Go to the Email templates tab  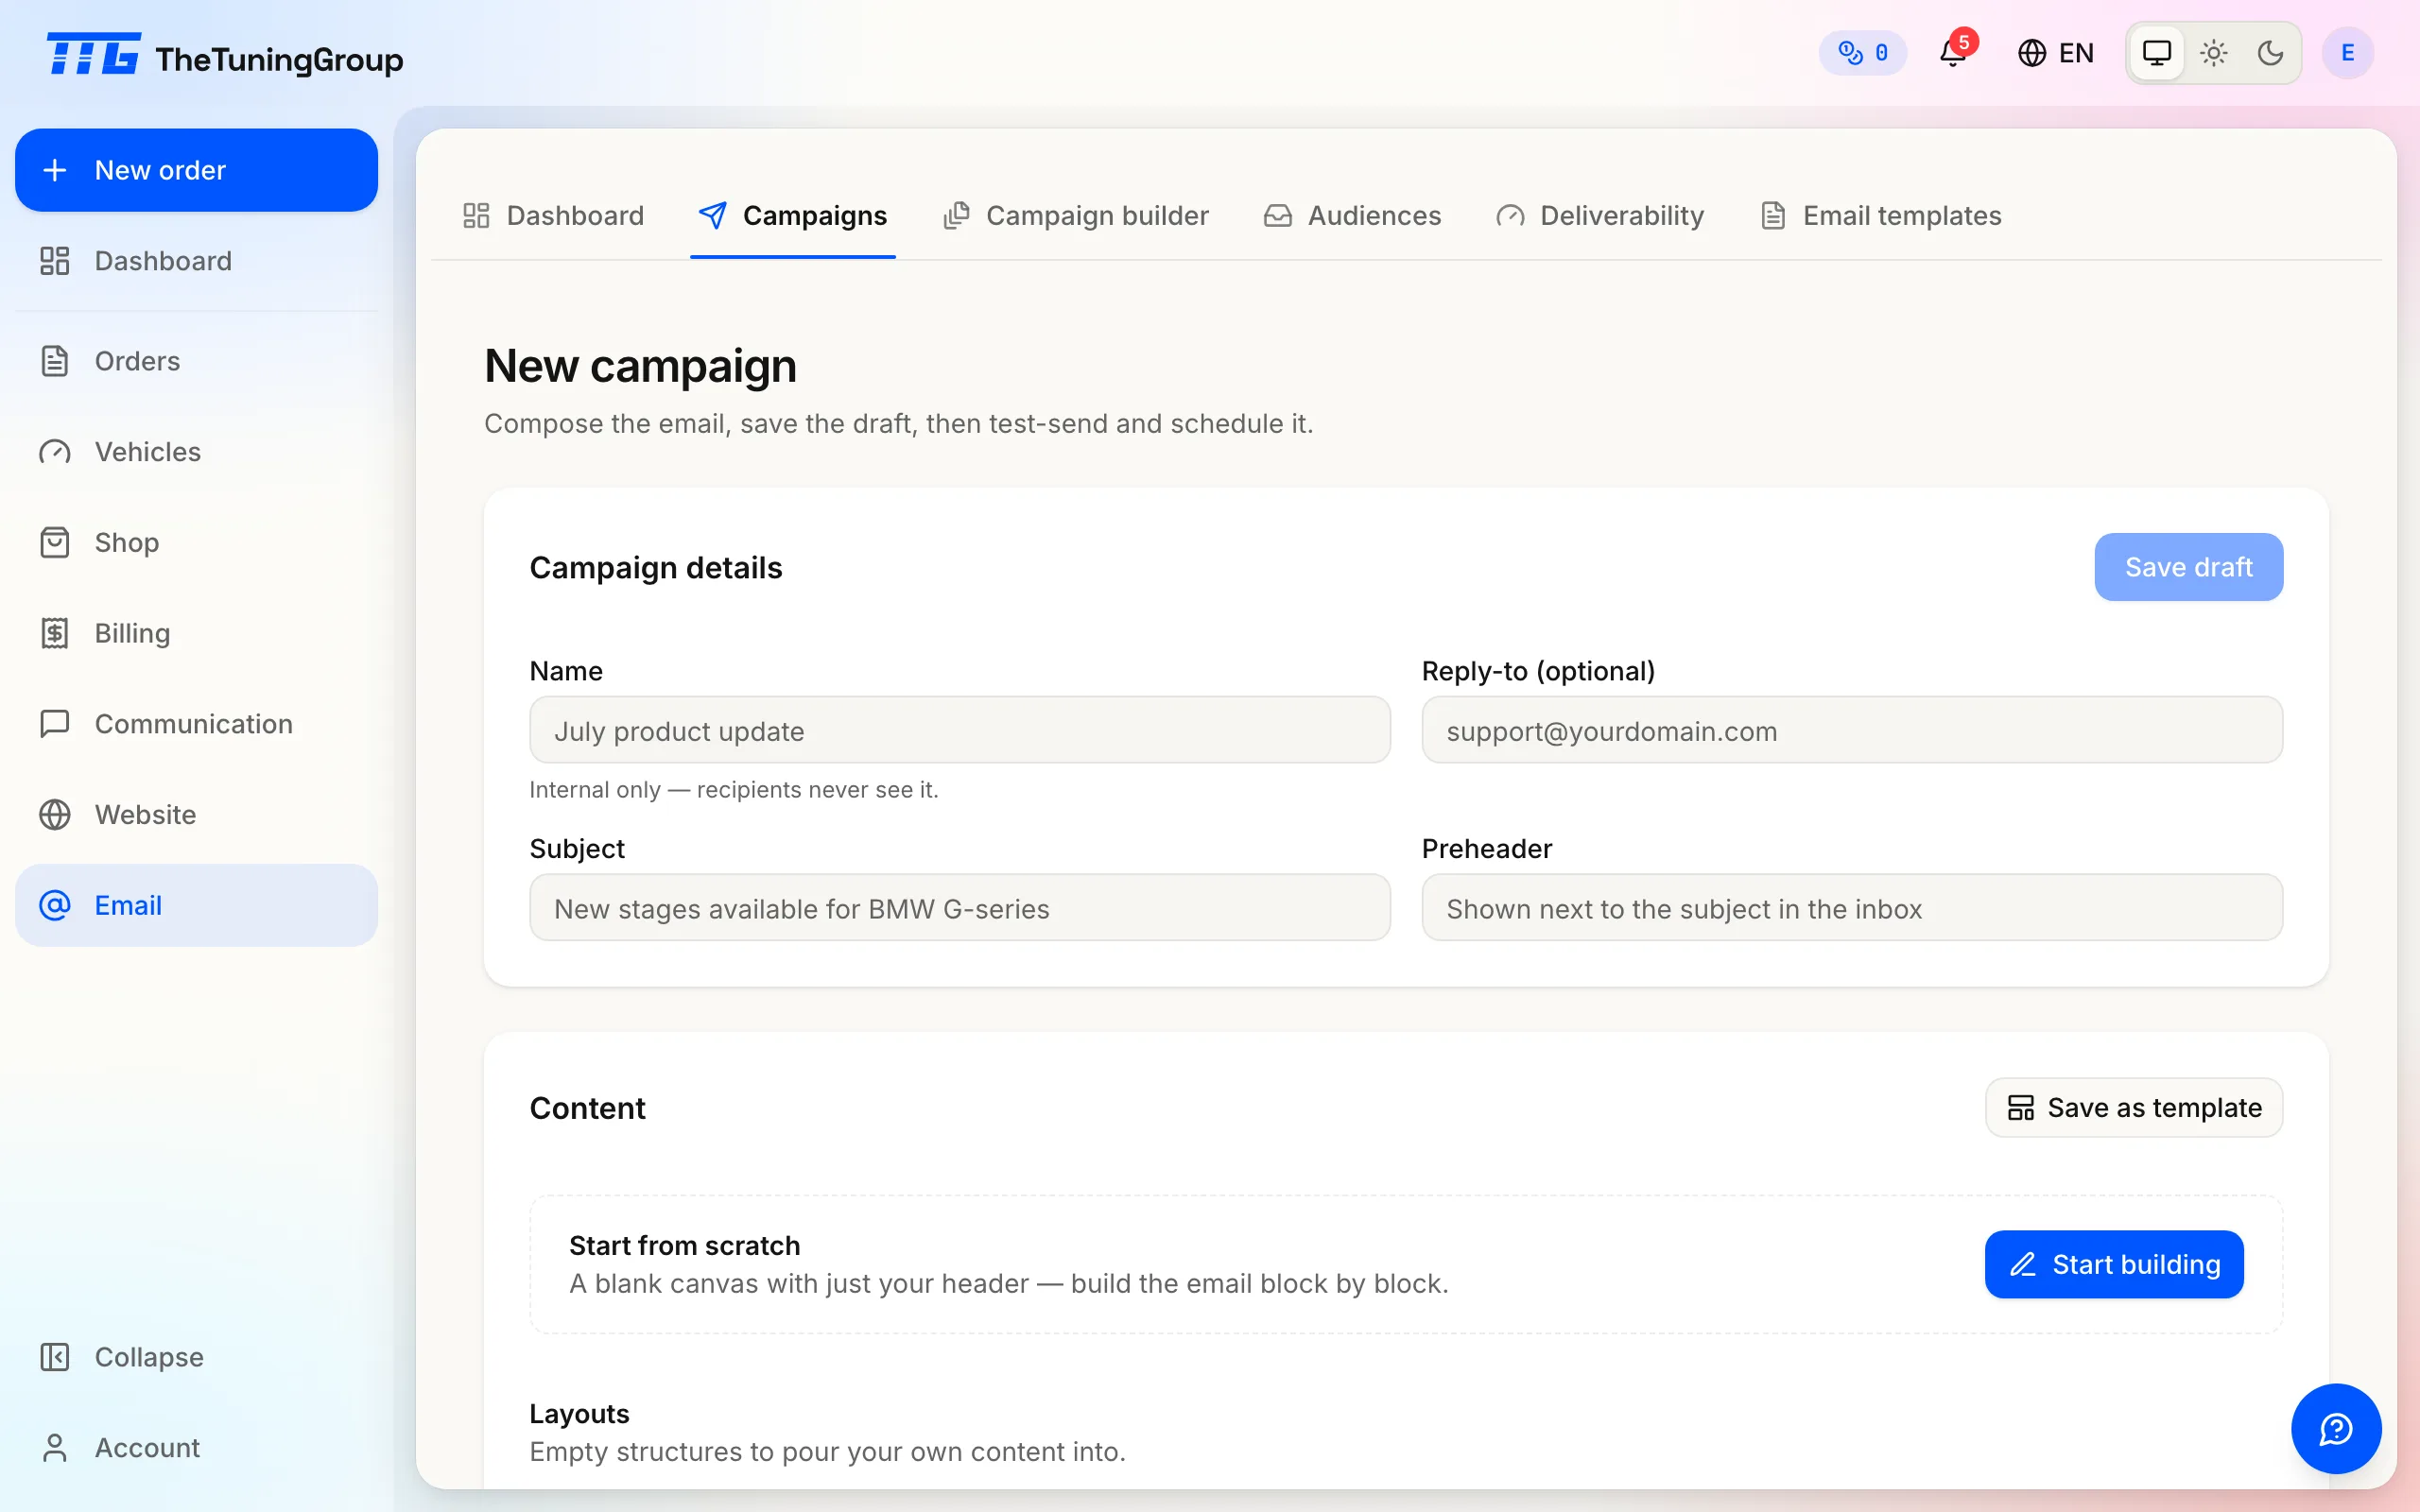(x=1880, y=216)
